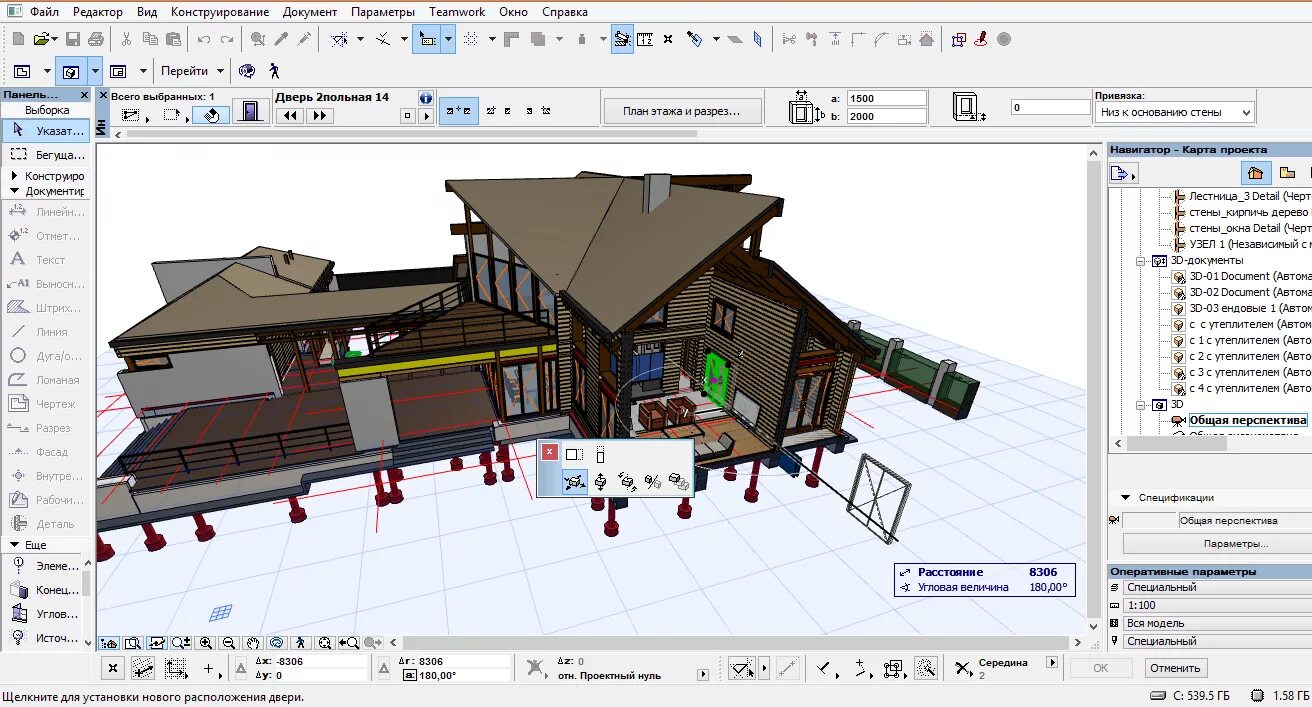Open the Файл menu
The image size is (1312, 707).
[x=44, y=12]
